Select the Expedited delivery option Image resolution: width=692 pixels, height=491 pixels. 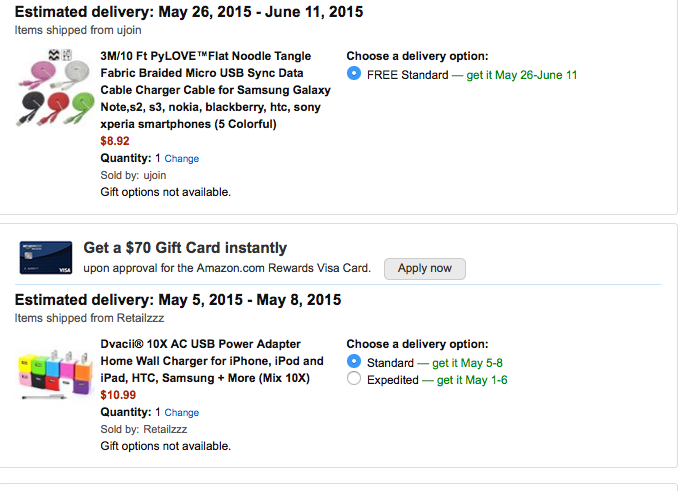coord(353,380)
